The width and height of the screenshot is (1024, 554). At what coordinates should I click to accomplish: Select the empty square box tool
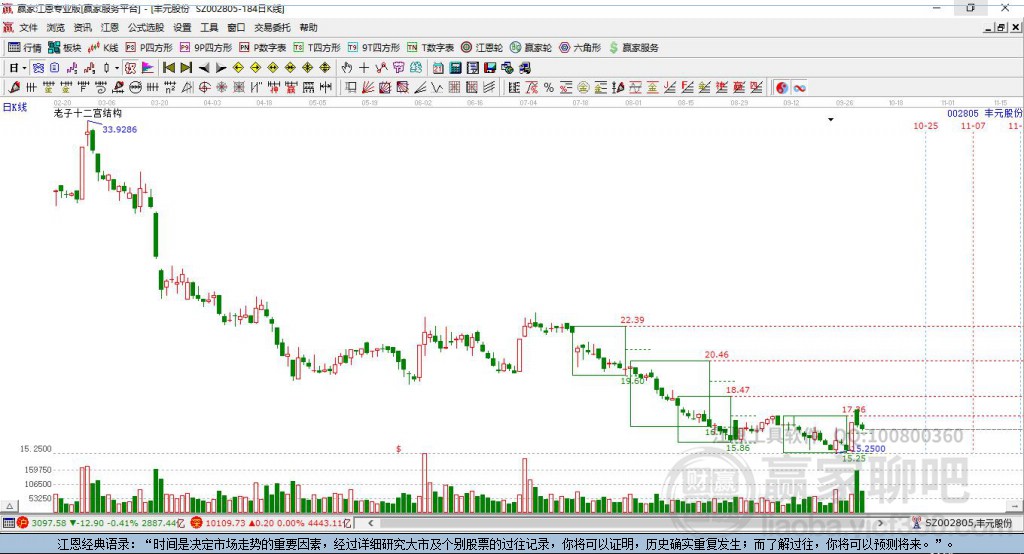[x=350, y=87]
